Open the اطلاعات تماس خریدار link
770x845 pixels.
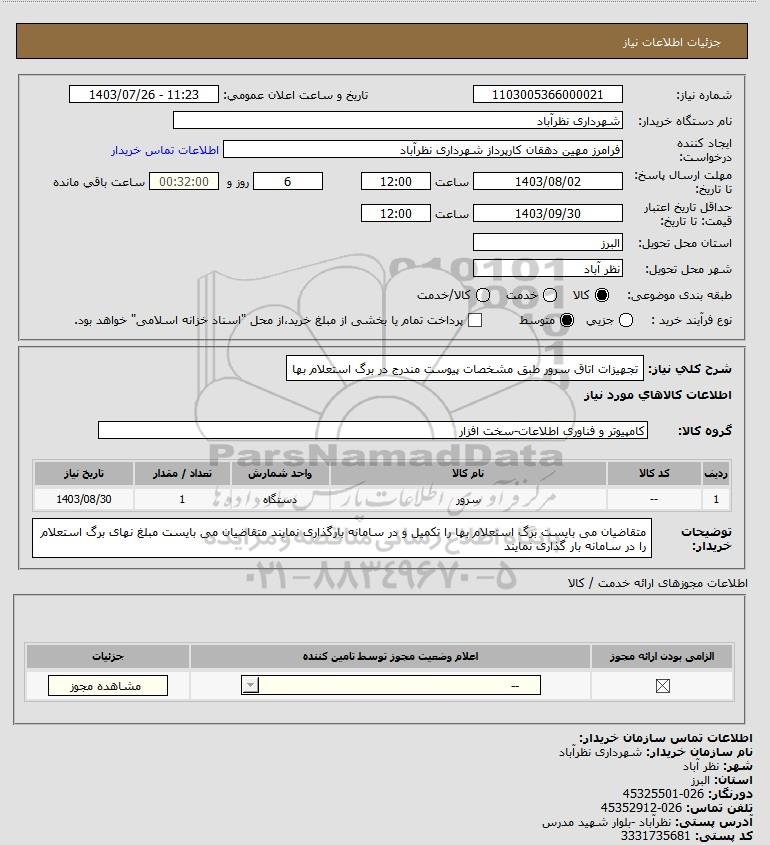click(x=165, y=150)
